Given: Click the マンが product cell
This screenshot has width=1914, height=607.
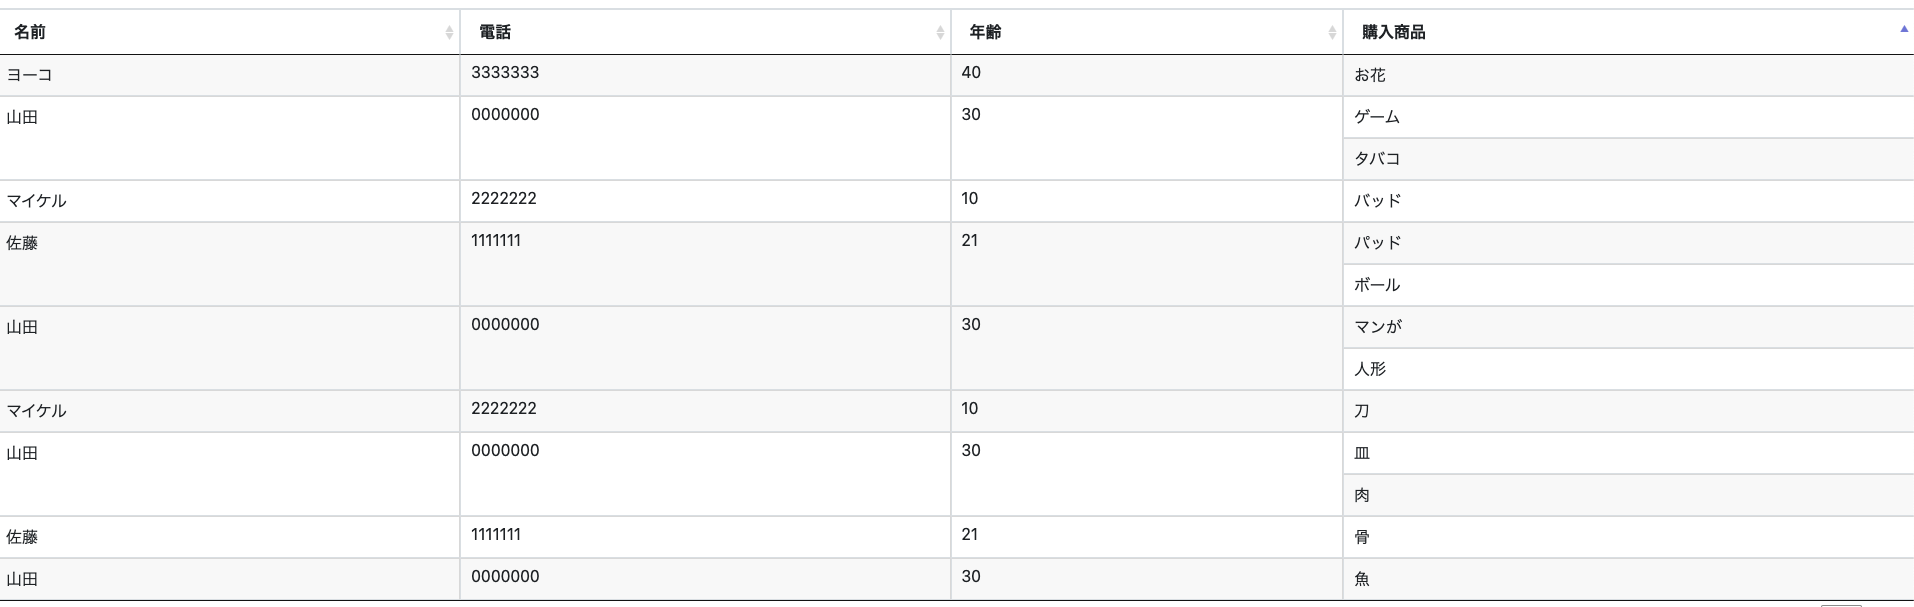Looking at the screenshot, I should (x=1378, y=327).
